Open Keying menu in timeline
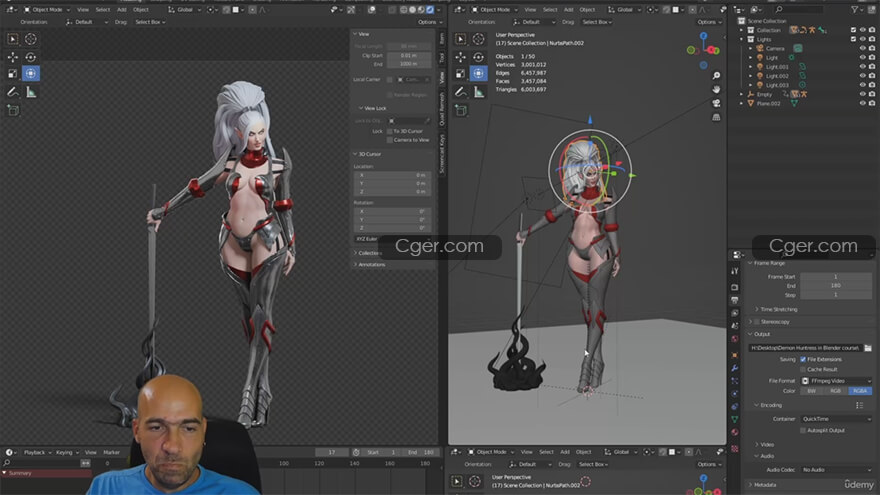880x495 pixels. [x=66, y=452]
